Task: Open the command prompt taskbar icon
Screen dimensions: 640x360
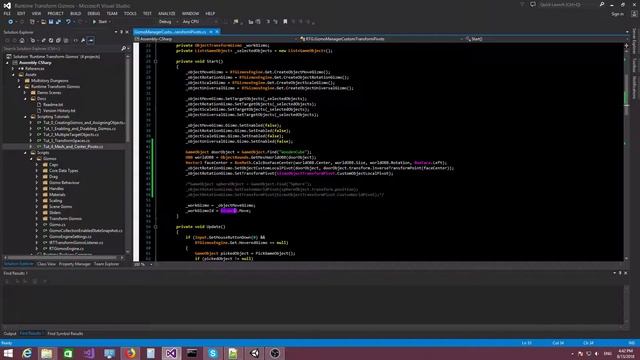Action: [192, 353]
